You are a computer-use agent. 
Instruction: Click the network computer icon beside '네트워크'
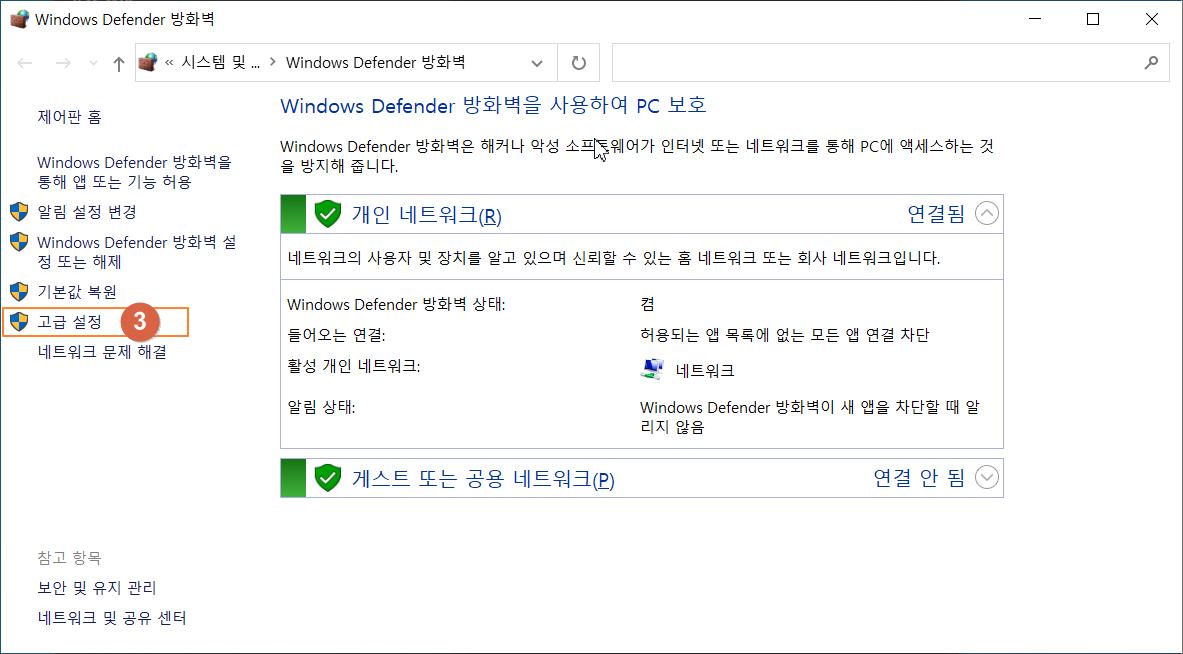click(652, 369)
